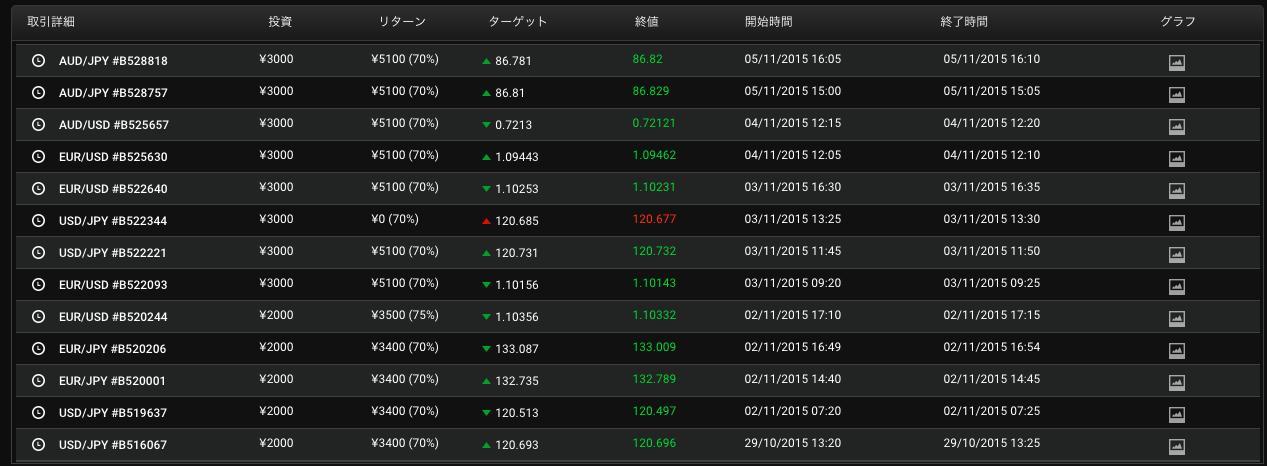This screenshot has height=466, width=1267.
Task: Open graph icon for EUR/JPY #B520001
Action: (1177, 382)
